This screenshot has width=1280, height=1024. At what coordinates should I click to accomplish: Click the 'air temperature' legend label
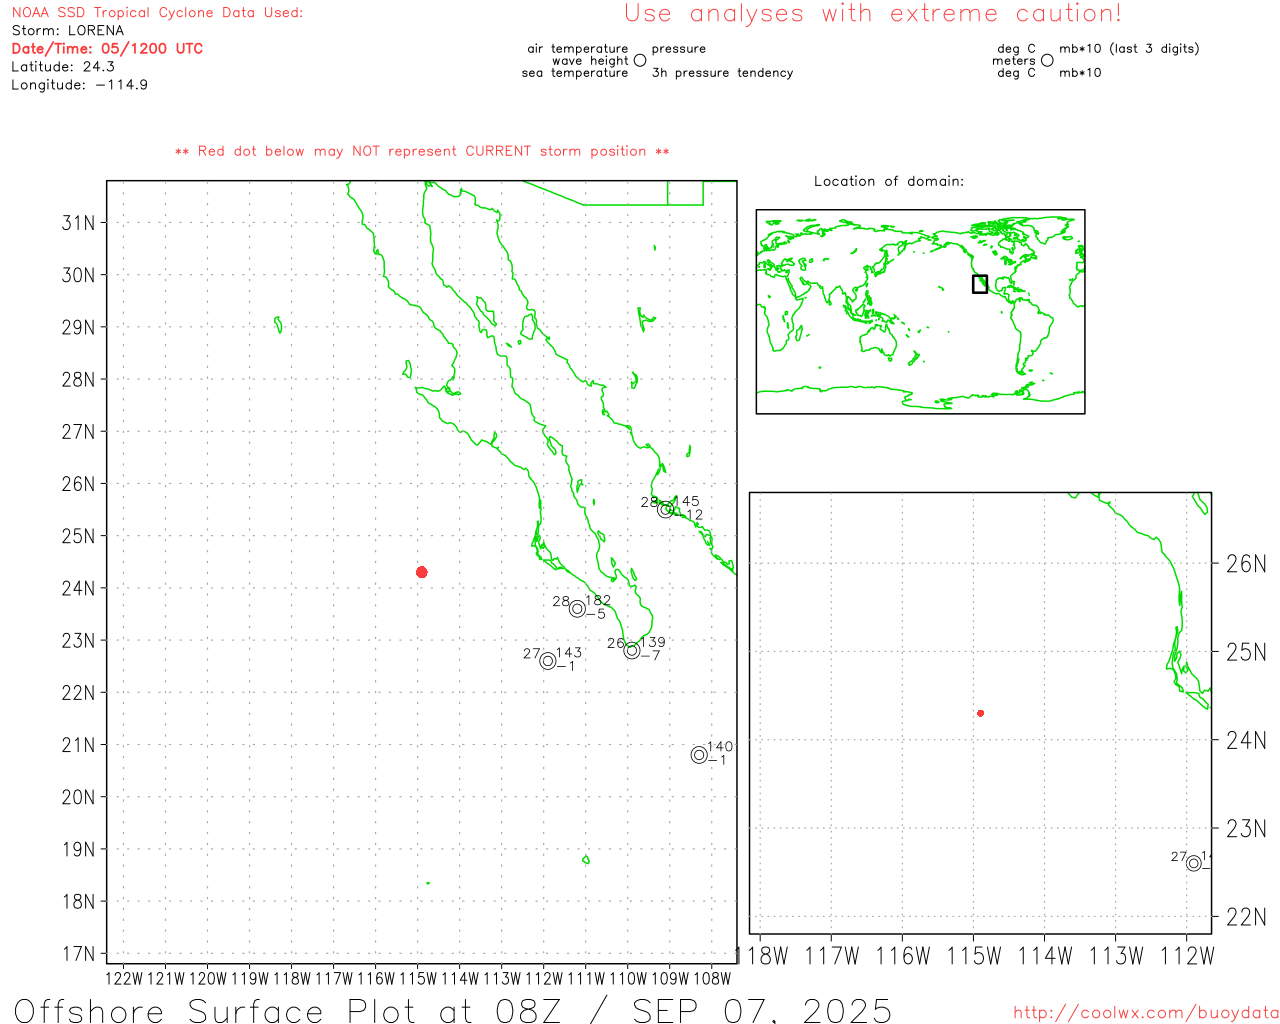point(578,49)
